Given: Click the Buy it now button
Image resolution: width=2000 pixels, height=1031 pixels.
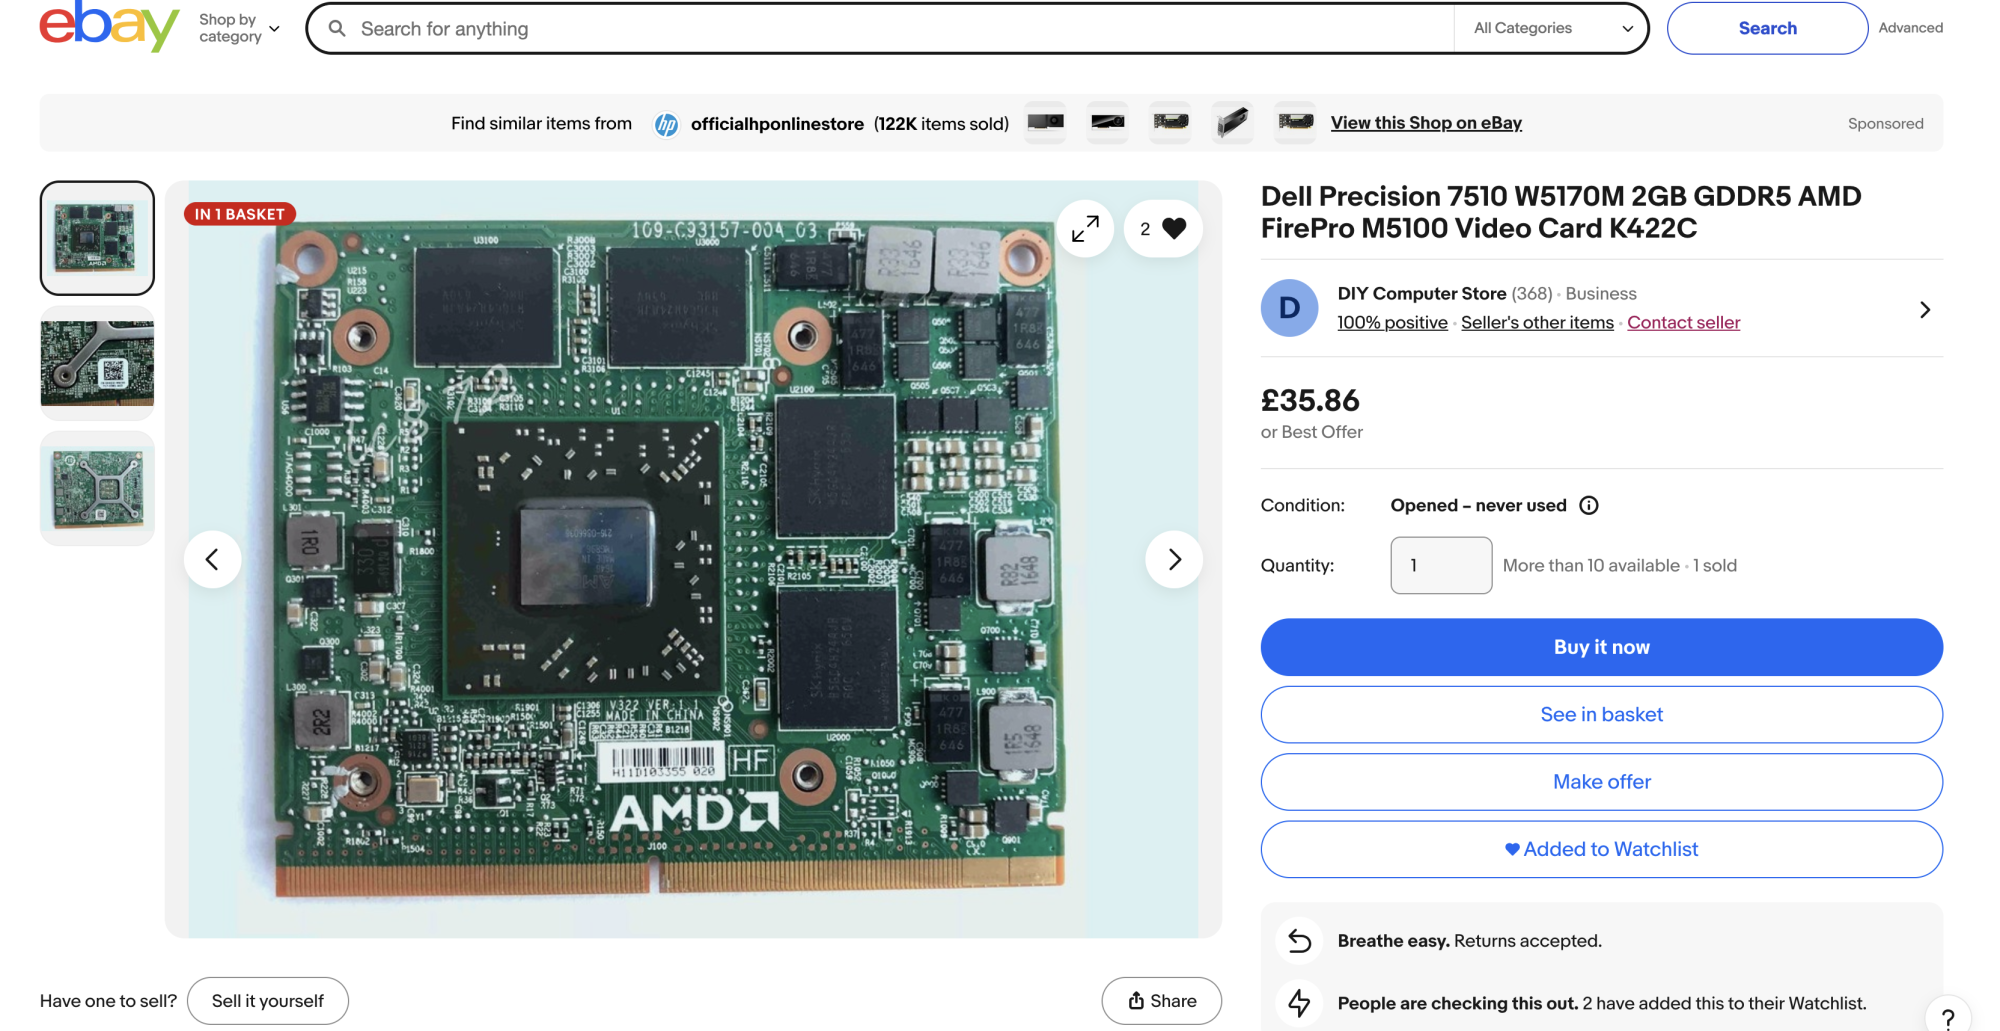Looking at the screenshot, I should pyautogui.click(x=1601, y=647).
